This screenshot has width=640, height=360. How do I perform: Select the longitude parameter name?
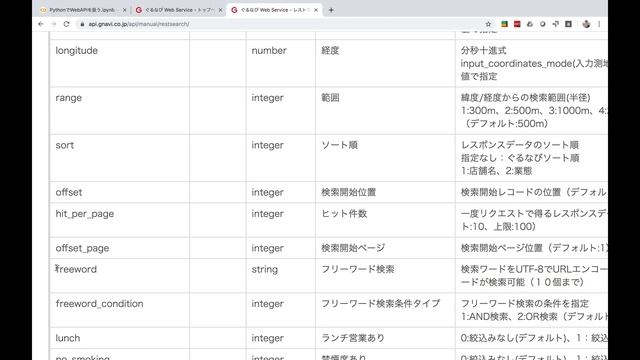(77, 51)
